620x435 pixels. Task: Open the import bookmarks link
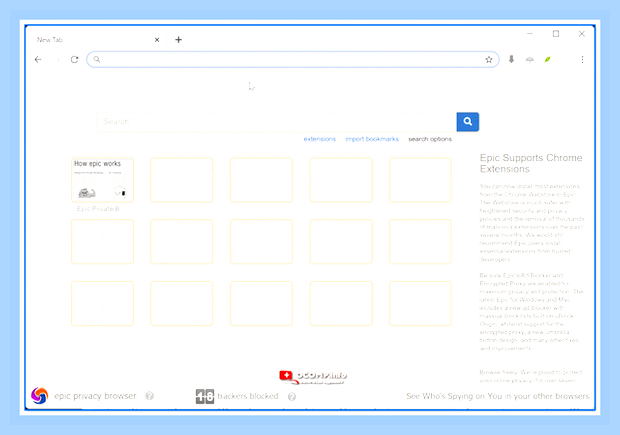[x=372, y=139]
